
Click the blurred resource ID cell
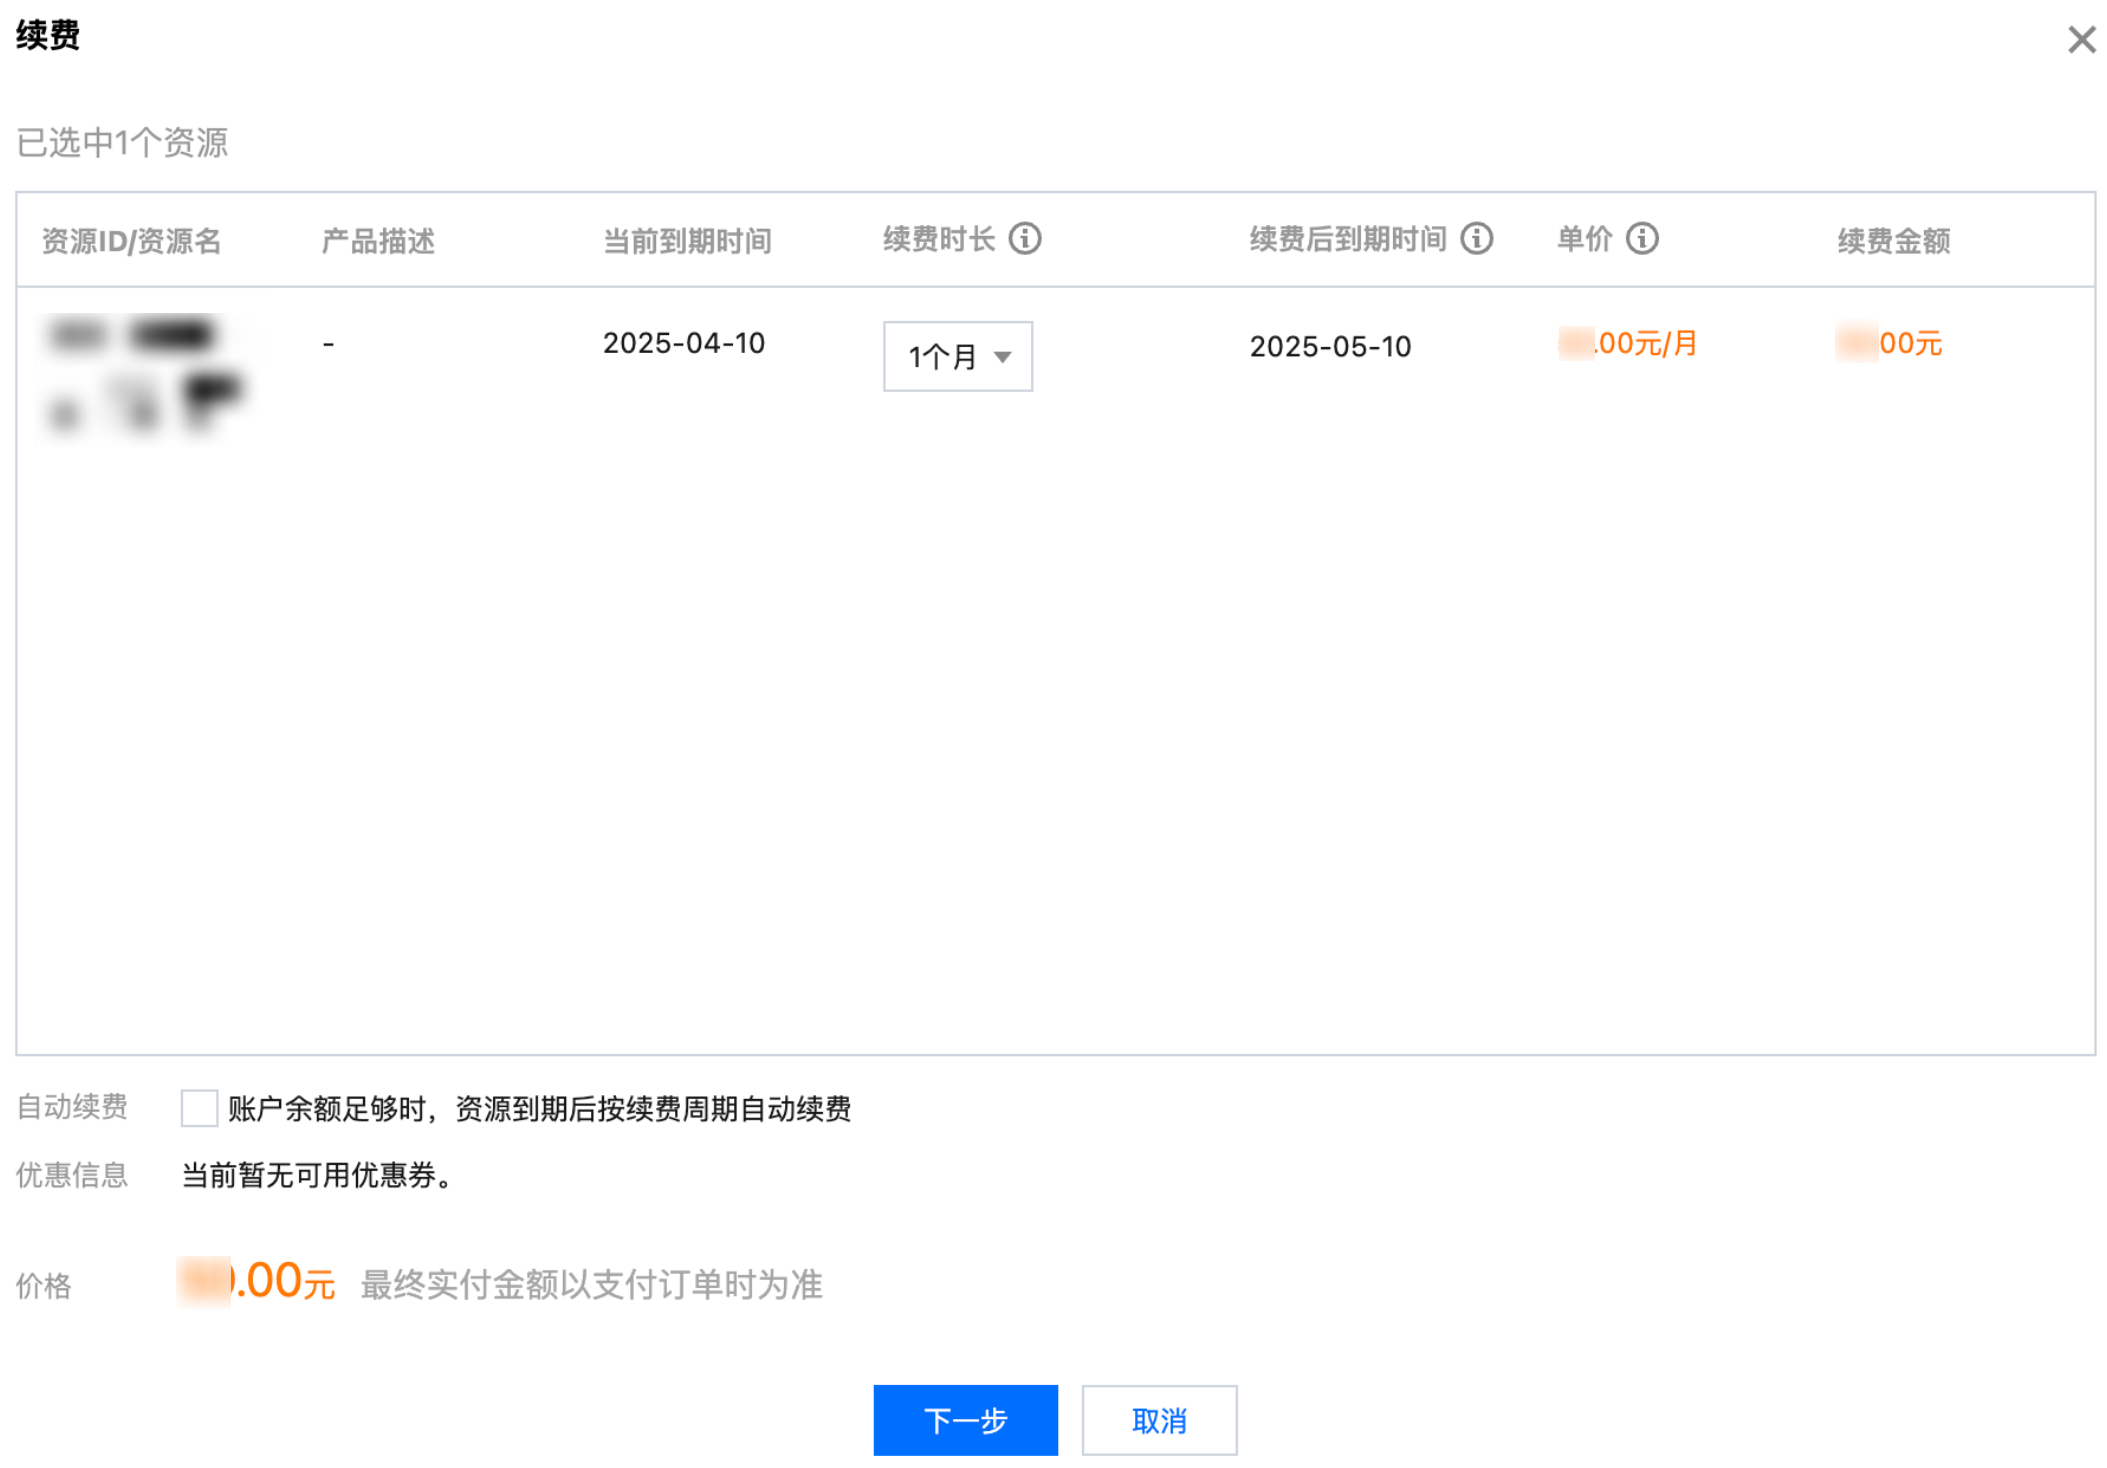click(x=146, y=374)
